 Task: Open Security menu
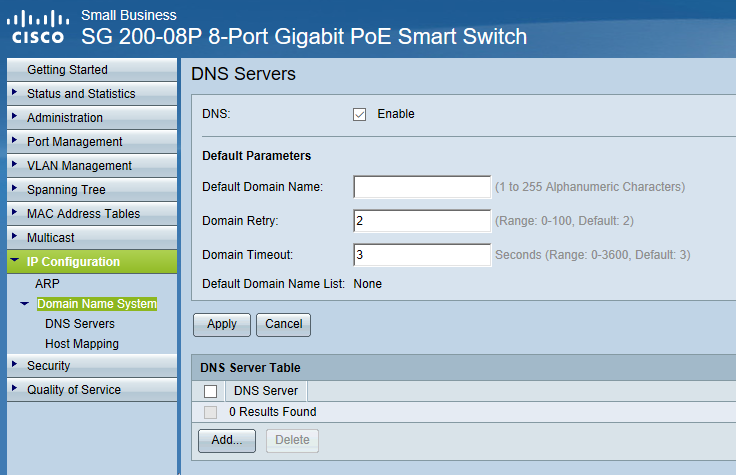coord(92,365)
